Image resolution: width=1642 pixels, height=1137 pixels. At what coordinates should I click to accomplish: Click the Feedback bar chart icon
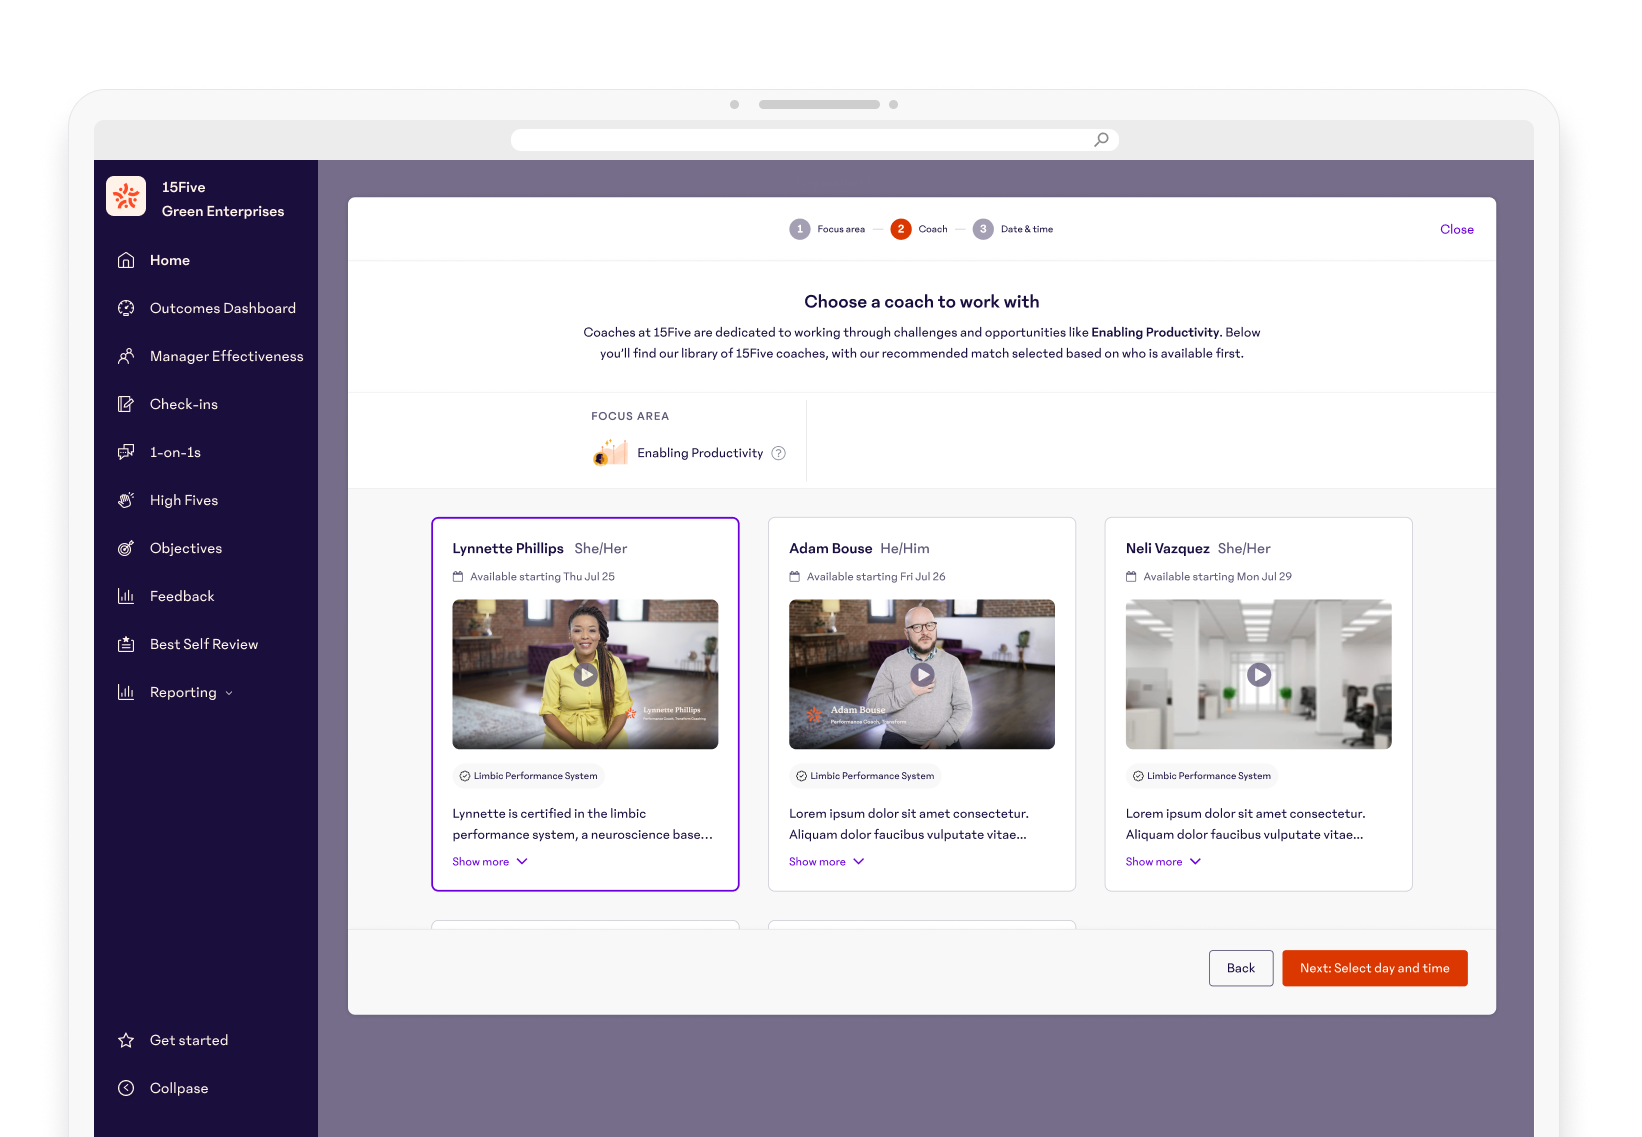(126, 596)
